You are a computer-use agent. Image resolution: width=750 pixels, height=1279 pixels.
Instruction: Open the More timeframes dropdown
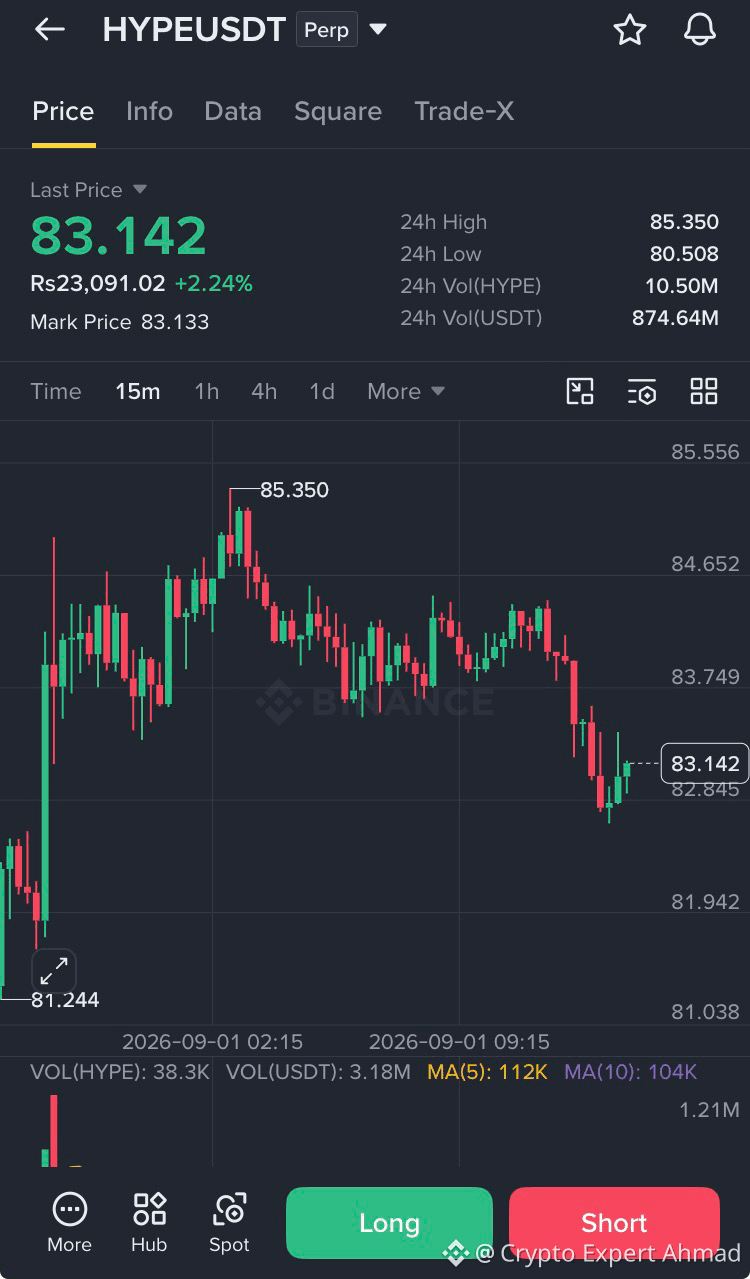click(405, 391)
